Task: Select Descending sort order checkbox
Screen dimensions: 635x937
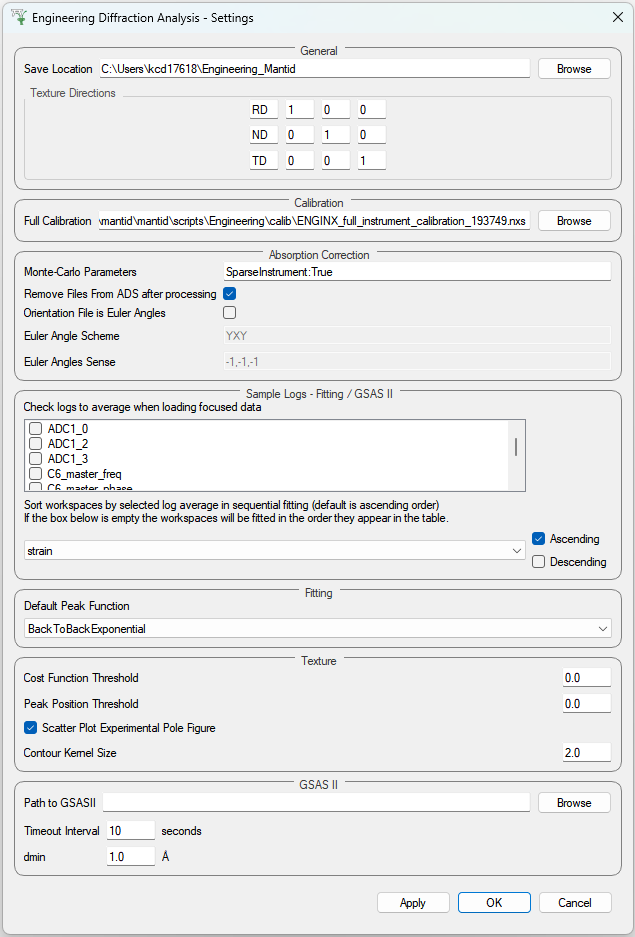Action: [x=539, y=562]
